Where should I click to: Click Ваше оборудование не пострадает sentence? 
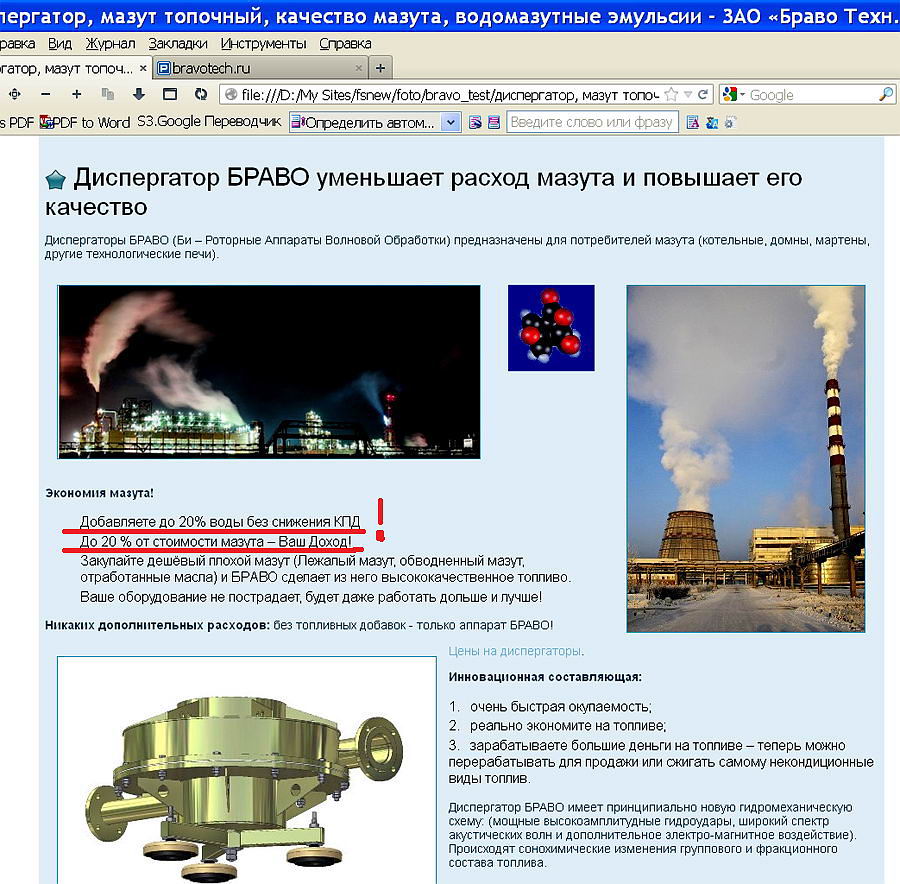coord(311,597)
